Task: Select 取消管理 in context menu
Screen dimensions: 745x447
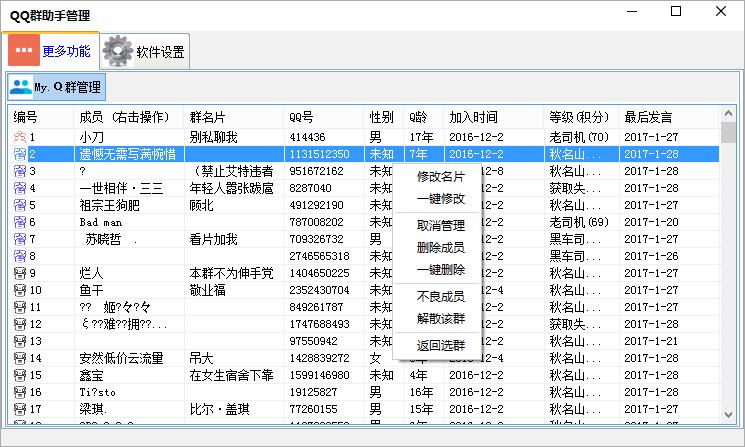Action: (440, 225)
